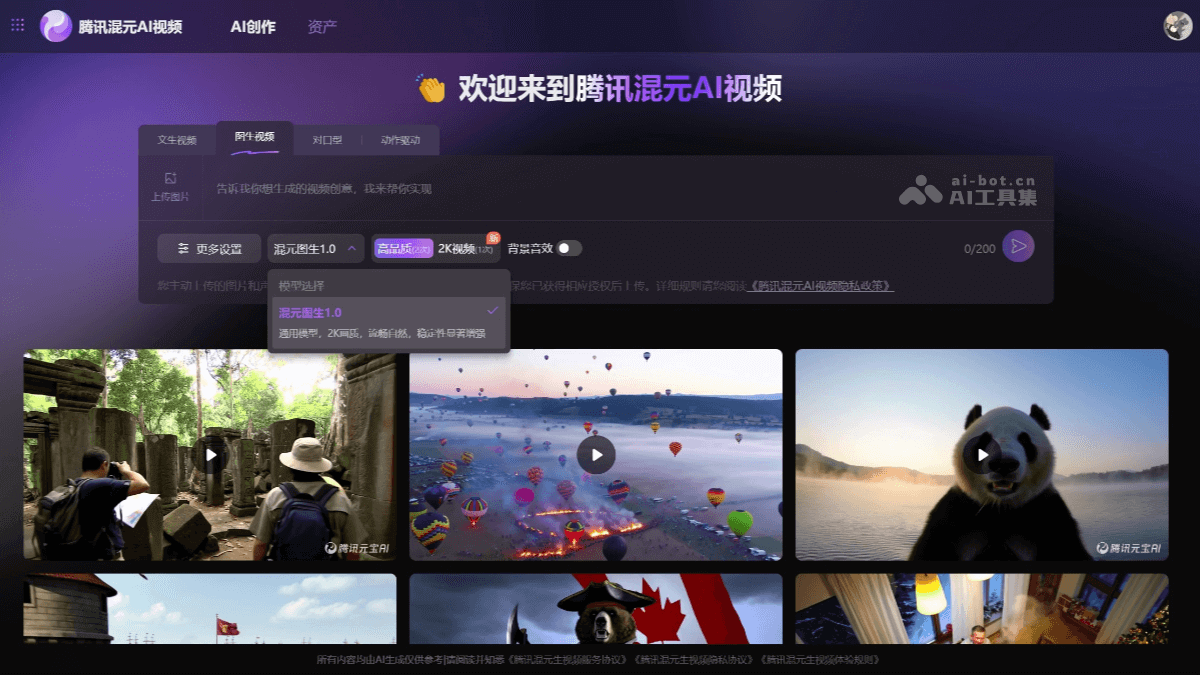The image size is (1200, 675).
Task: Toggle the 背景音效 switch on
Action: tap(568, 246)
